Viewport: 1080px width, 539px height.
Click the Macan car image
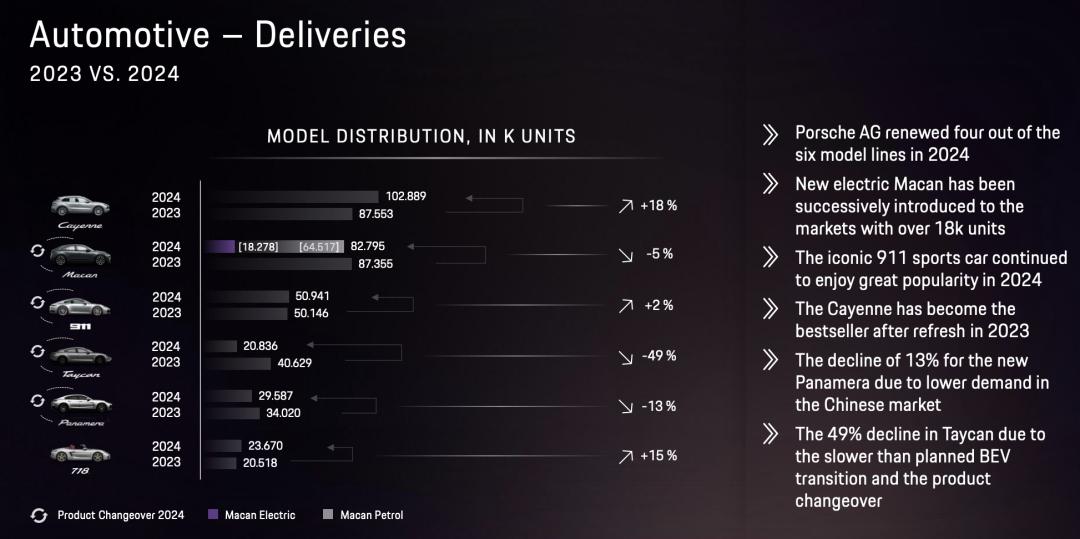pyautogui.click(x=80, y=255)
